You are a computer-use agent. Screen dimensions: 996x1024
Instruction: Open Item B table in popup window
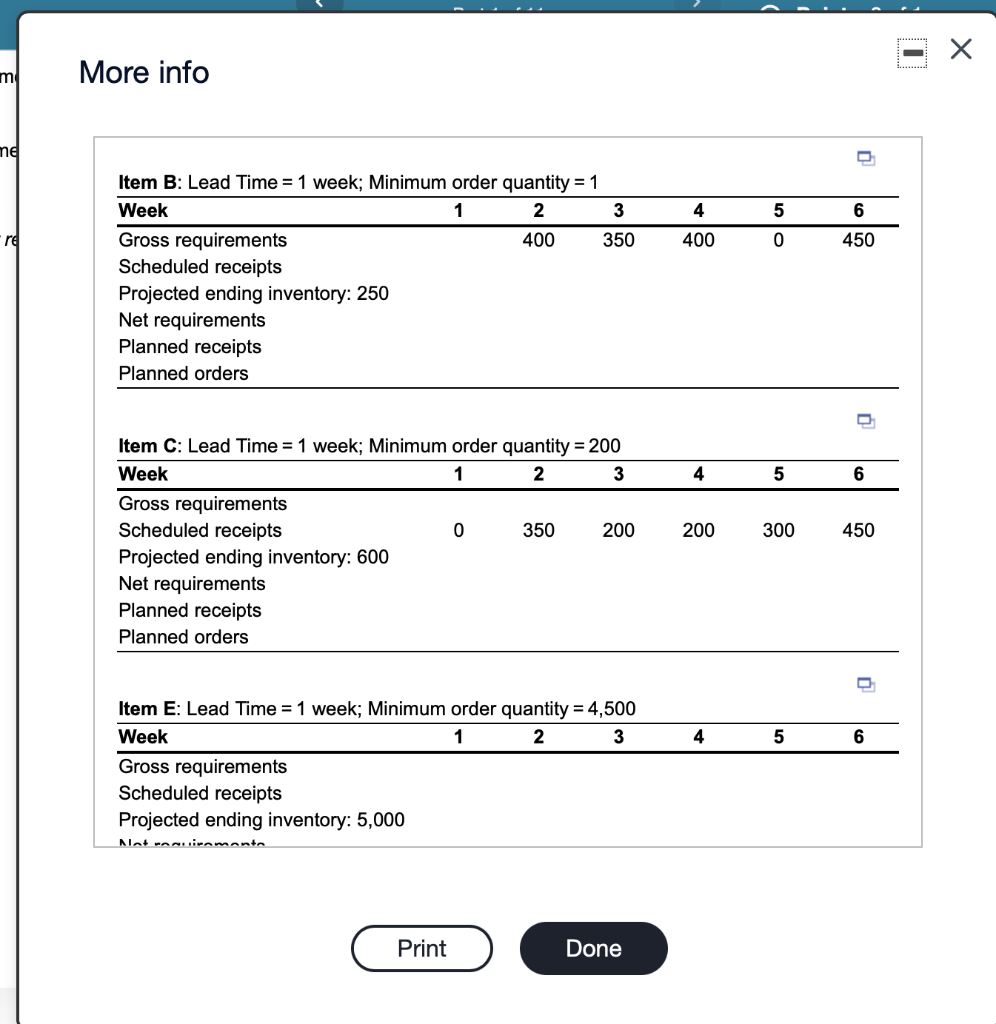[x=866, y=158]
